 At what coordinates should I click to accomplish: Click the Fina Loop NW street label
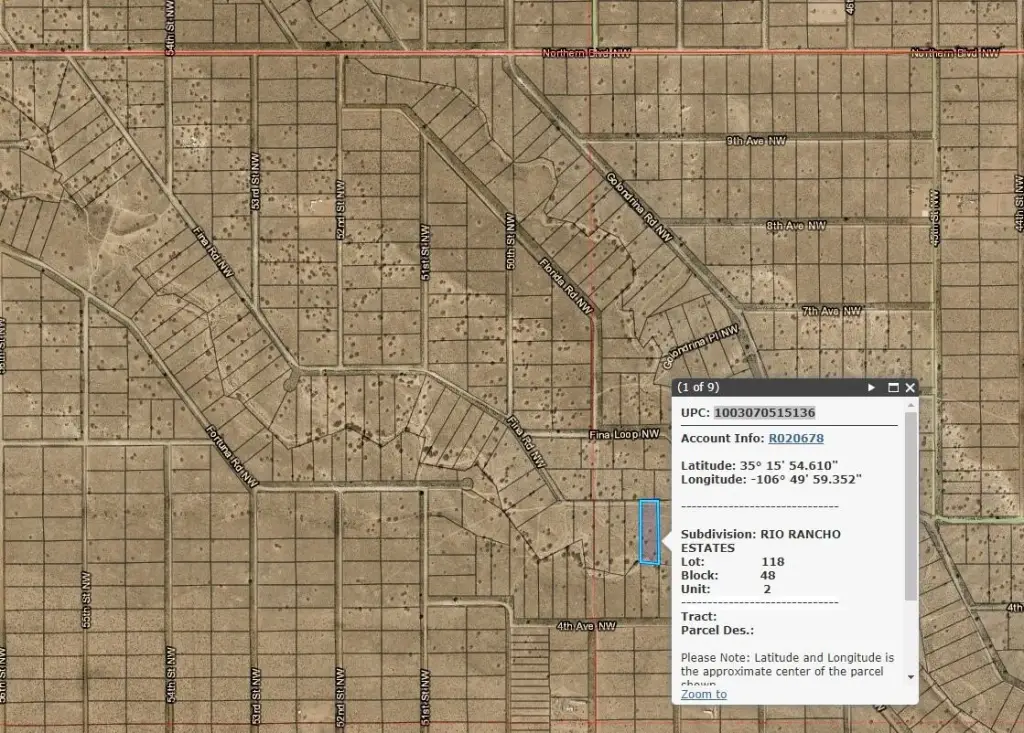625,434
